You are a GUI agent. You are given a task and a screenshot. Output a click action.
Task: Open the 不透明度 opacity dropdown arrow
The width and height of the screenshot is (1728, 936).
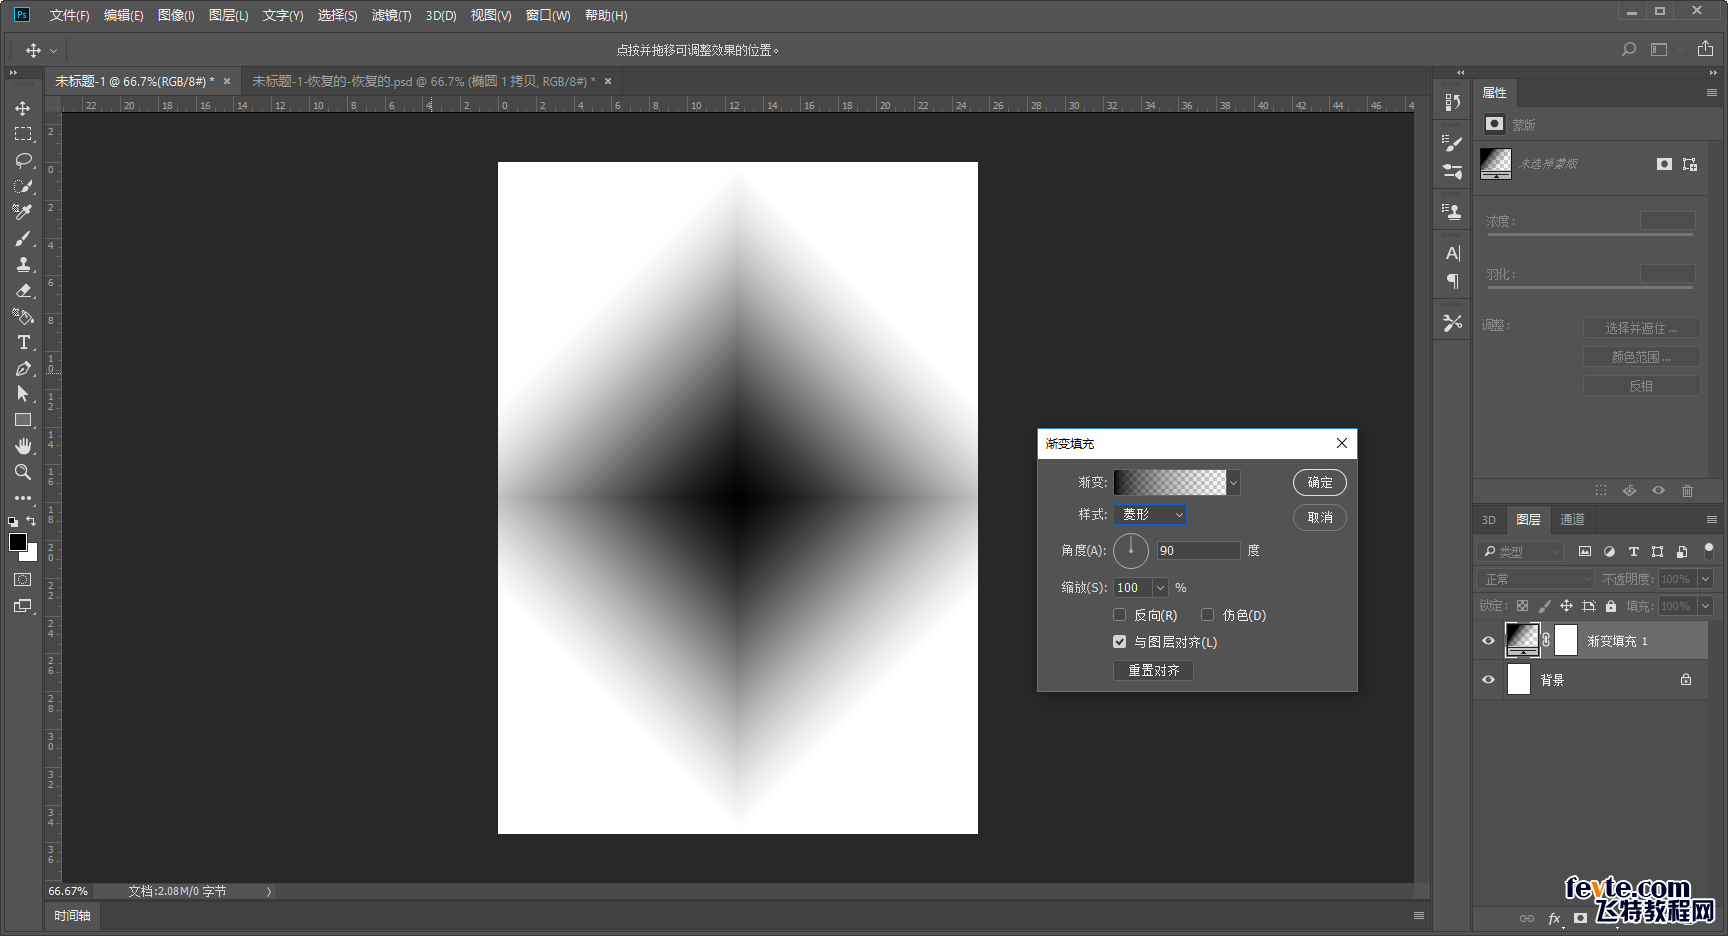pyautogui.click(x=1705, y=579)
